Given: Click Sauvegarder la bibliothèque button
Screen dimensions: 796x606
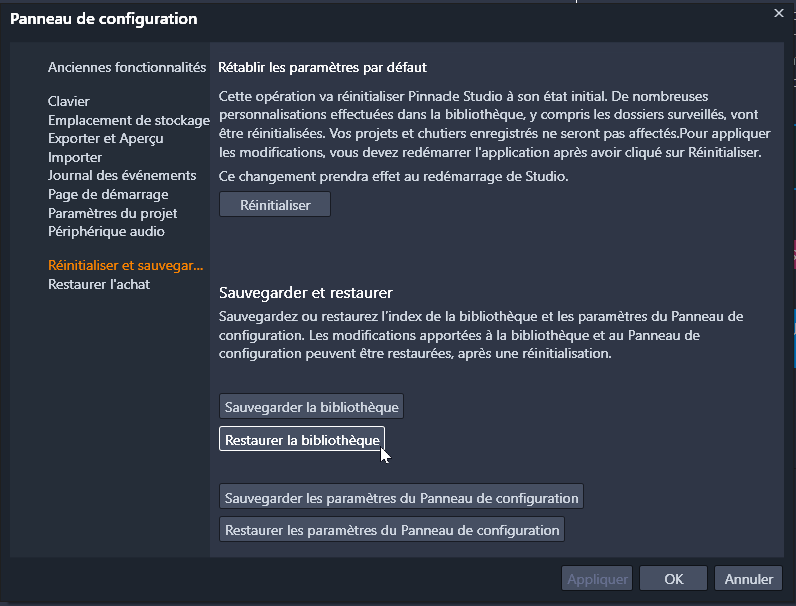Looking at the screenshot, I should coord(312,407).
